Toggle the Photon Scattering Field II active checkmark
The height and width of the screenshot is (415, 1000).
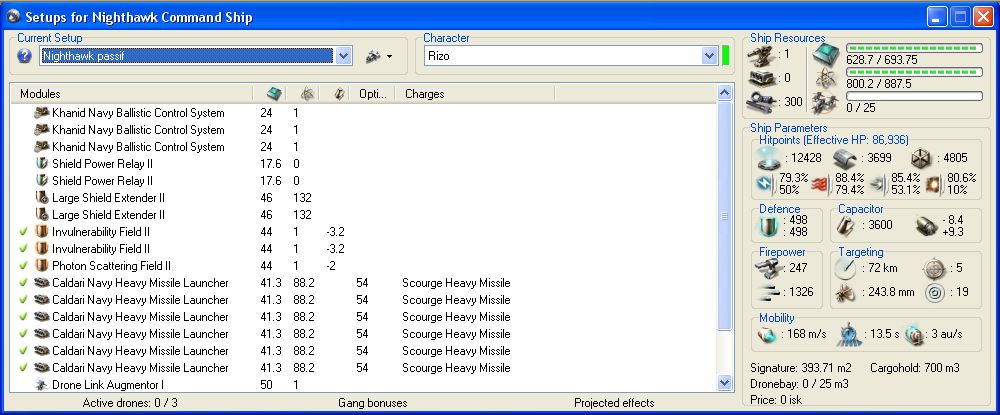pyautogui.click(x=24, y=266)
